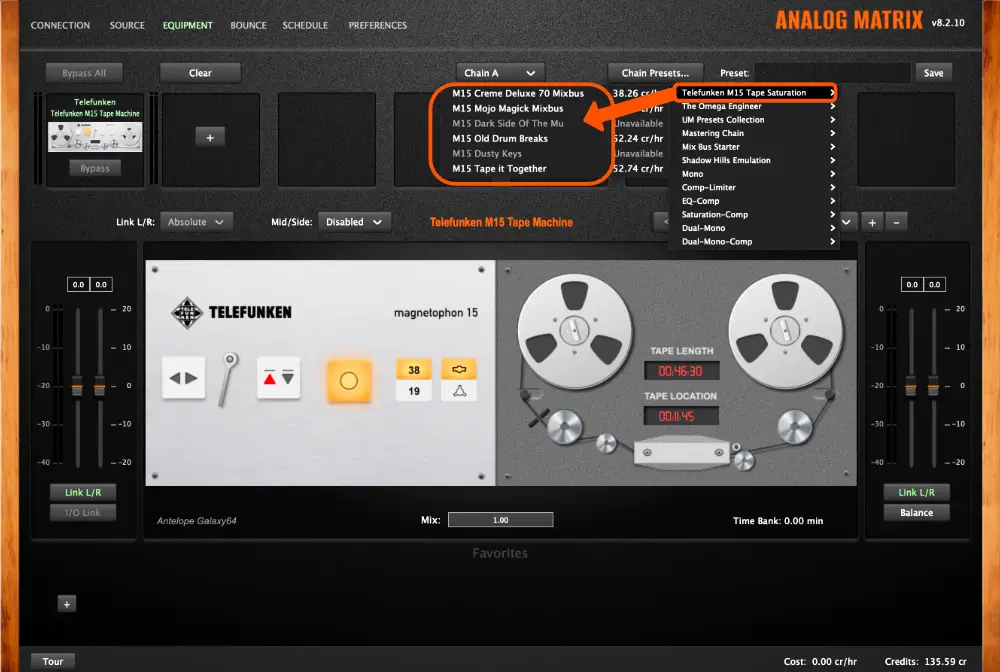Click the Tape Length display
The height and width of the screenshot is (672, 1000).
coord(681,371)
